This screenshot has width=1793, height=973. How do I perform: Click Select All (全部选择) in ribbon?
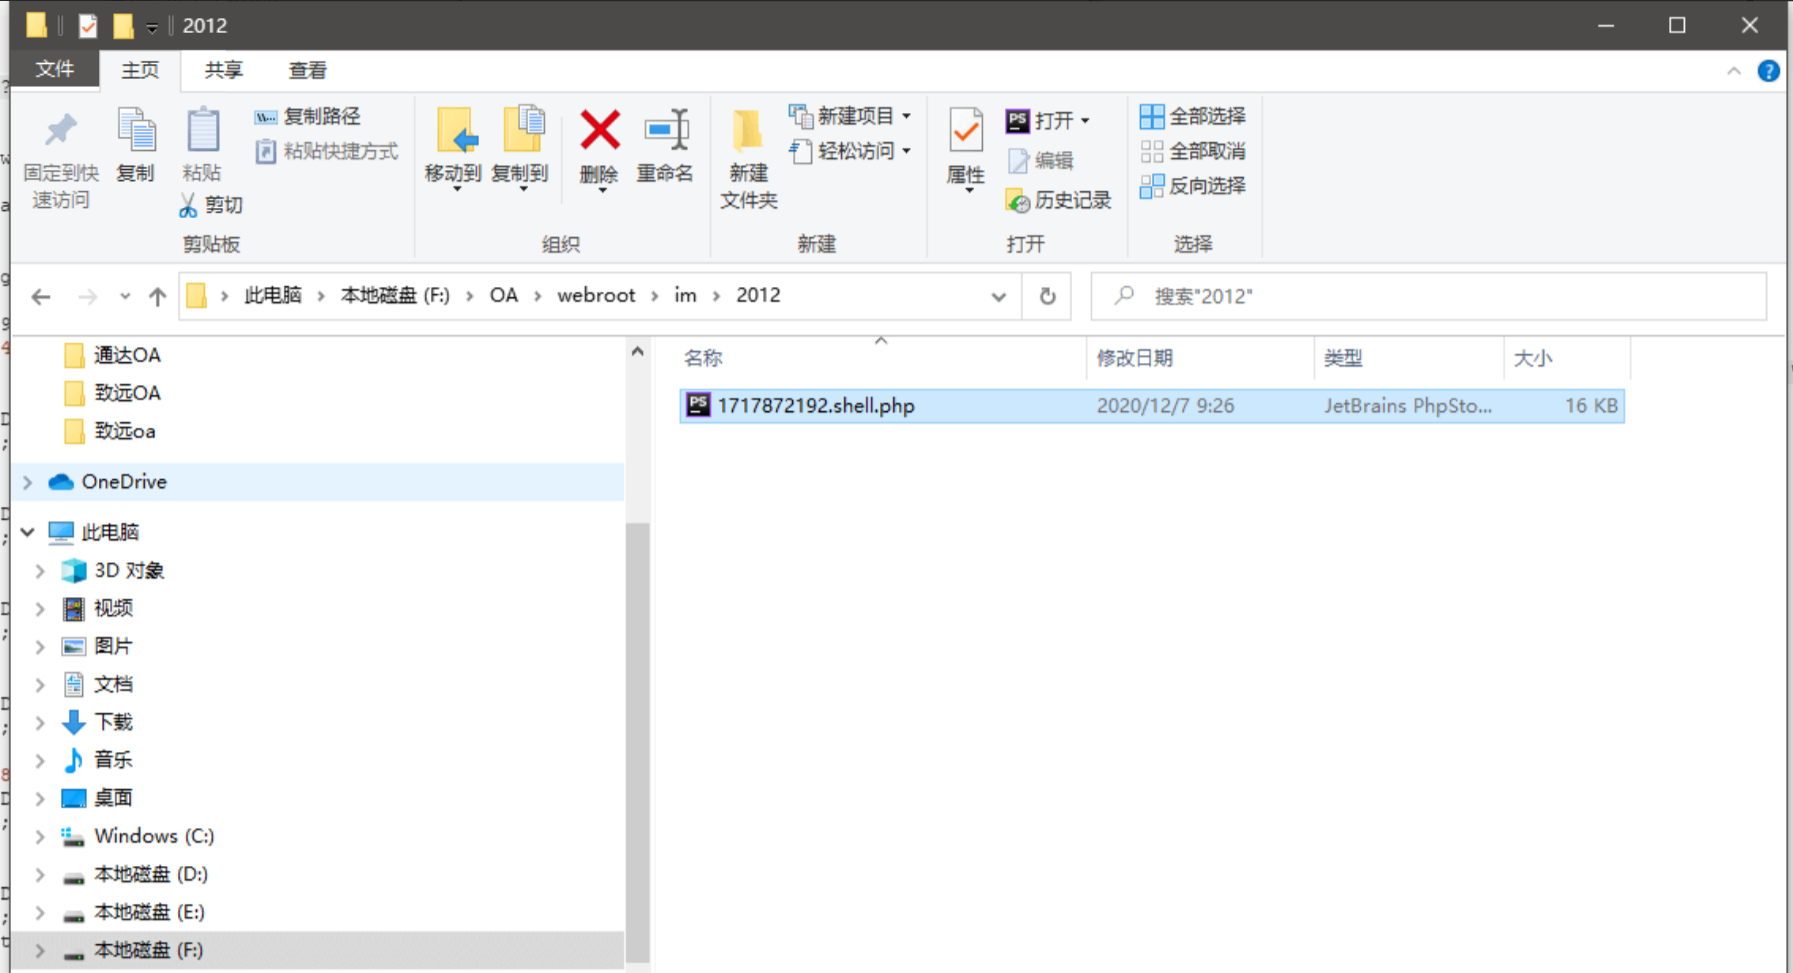[x=1193, y=116]
